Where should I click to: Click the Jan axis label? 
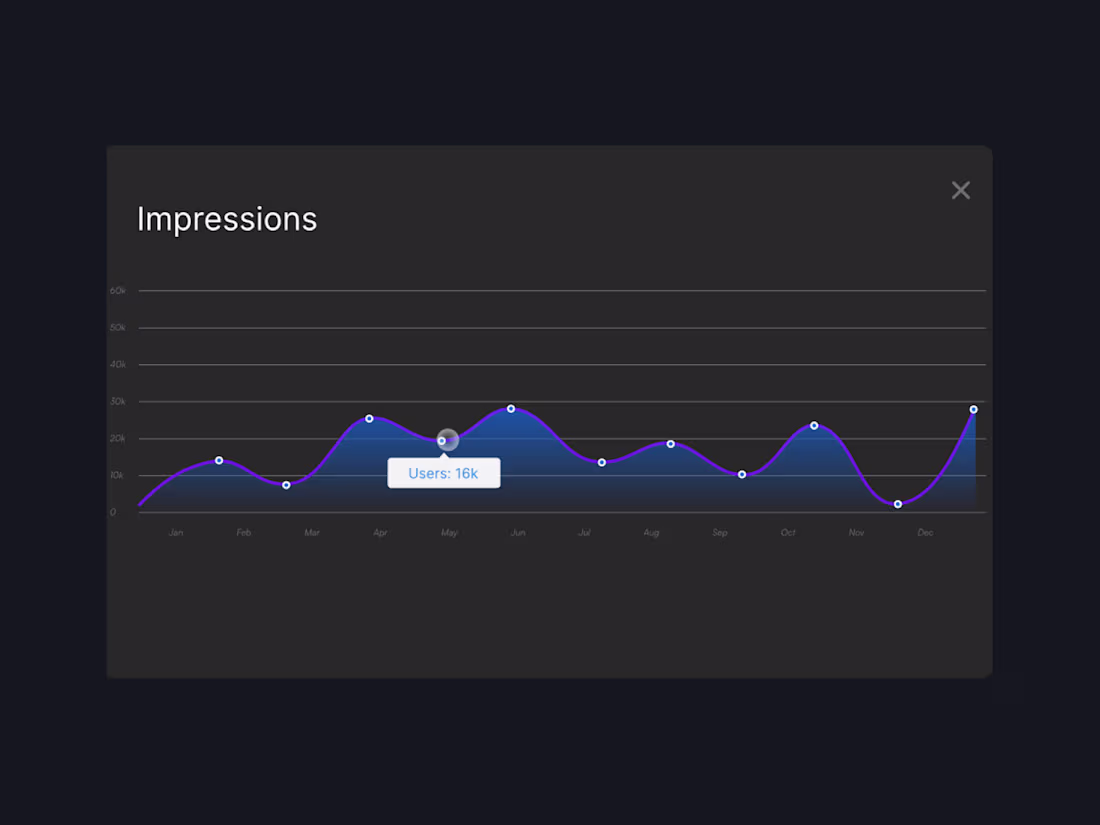pos(175,532)
